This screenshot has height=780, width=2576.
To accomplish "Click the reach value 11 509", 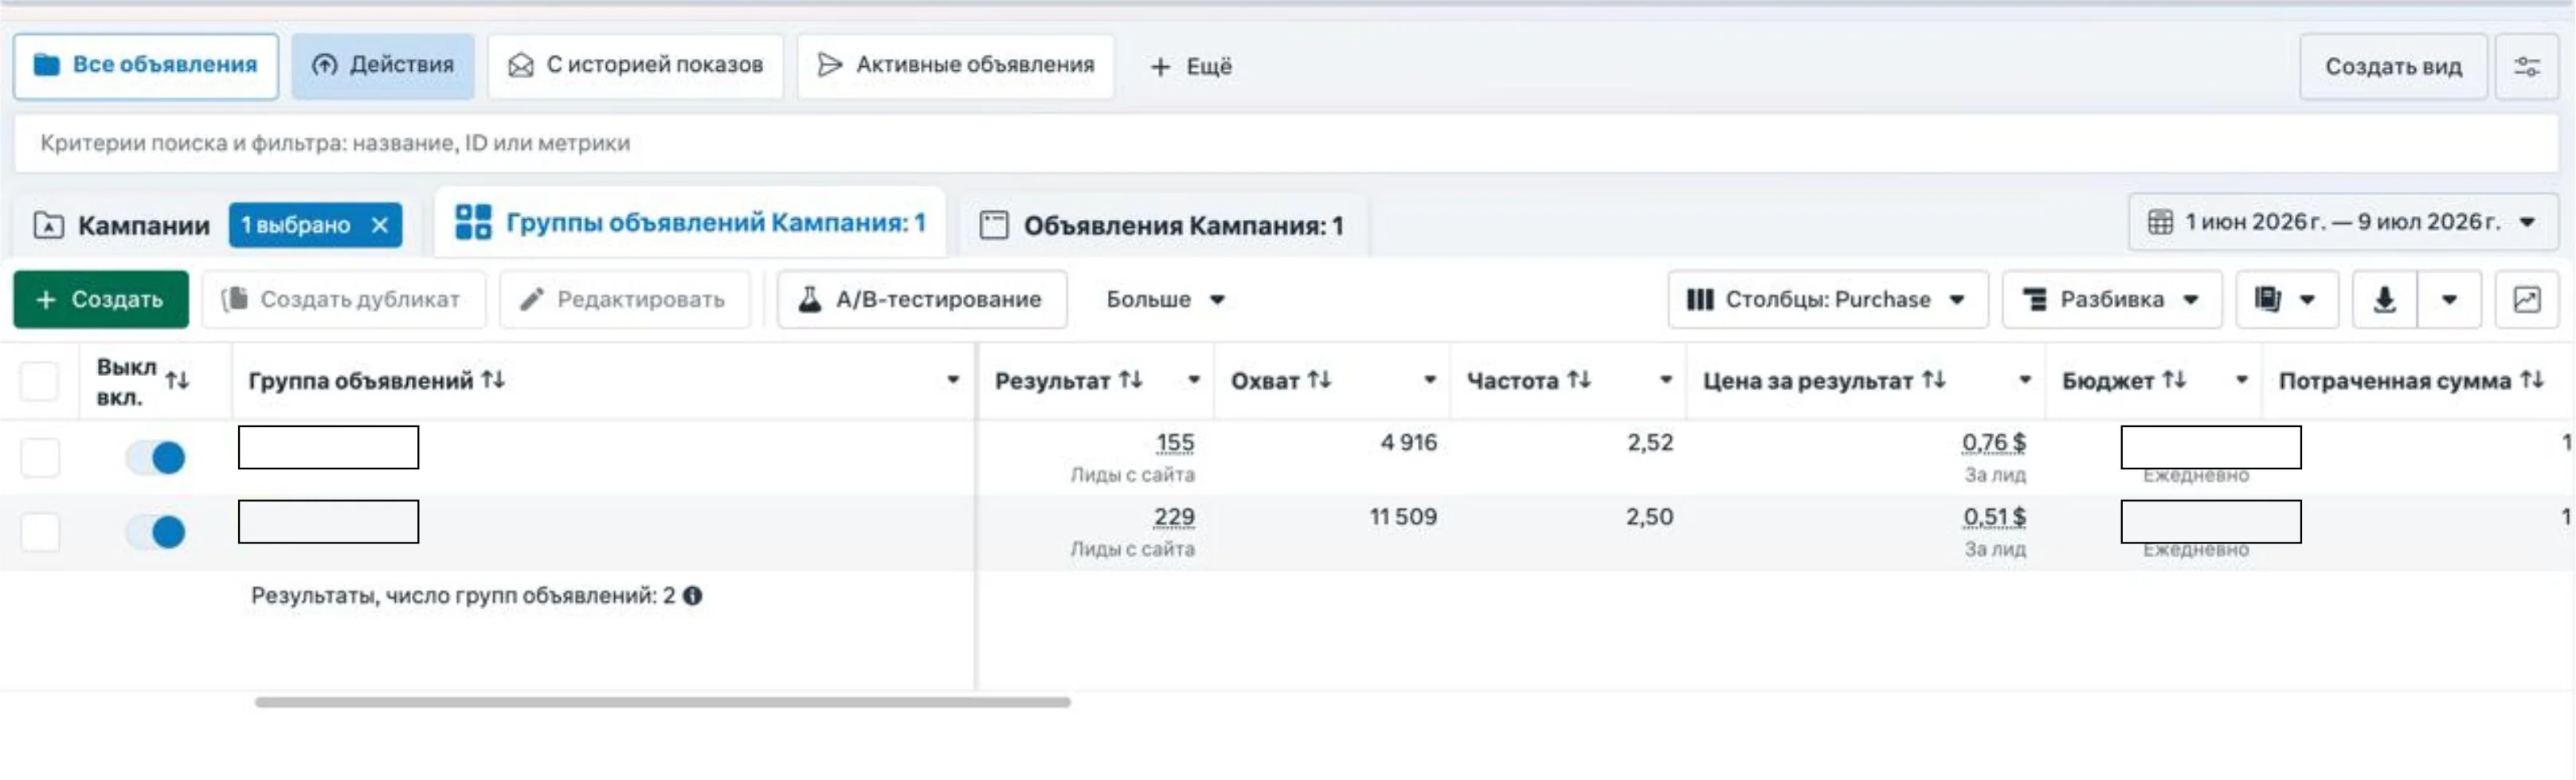I will (x=1403, y=517).
